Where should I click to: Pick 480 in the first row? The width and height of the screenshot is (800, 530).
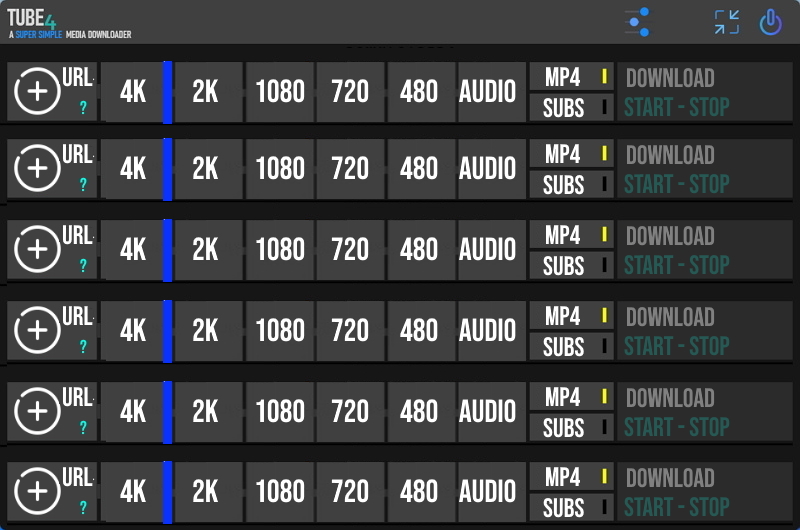pos(421,92)
